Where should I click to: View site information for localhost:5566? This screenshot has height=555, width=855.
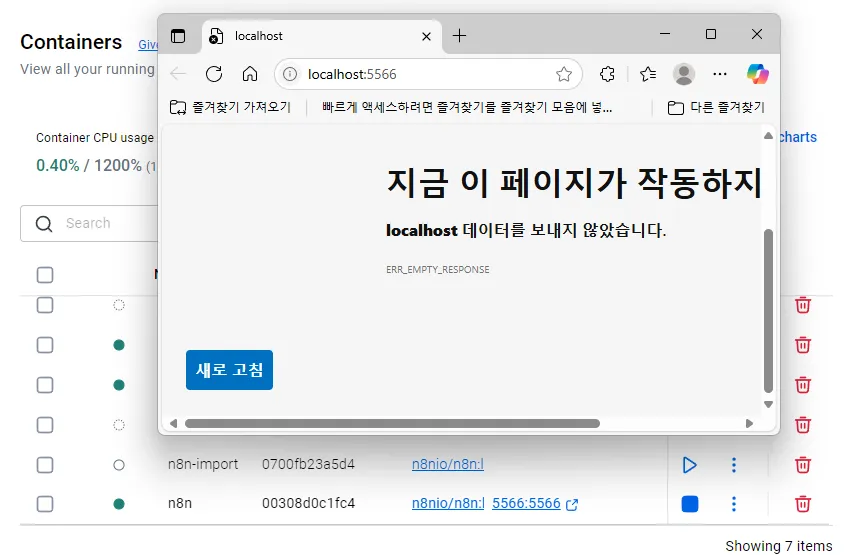pos(290,74)
